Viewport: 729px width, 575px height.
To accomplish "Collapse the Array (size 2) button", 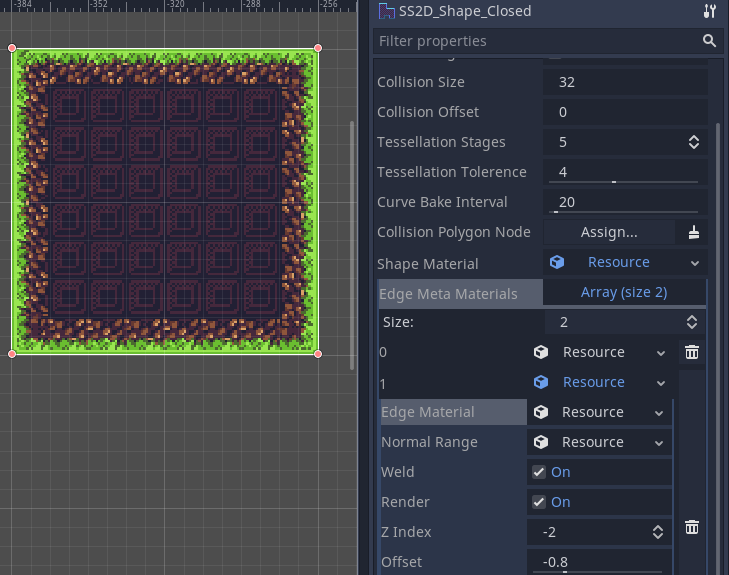I will [624, 292].
